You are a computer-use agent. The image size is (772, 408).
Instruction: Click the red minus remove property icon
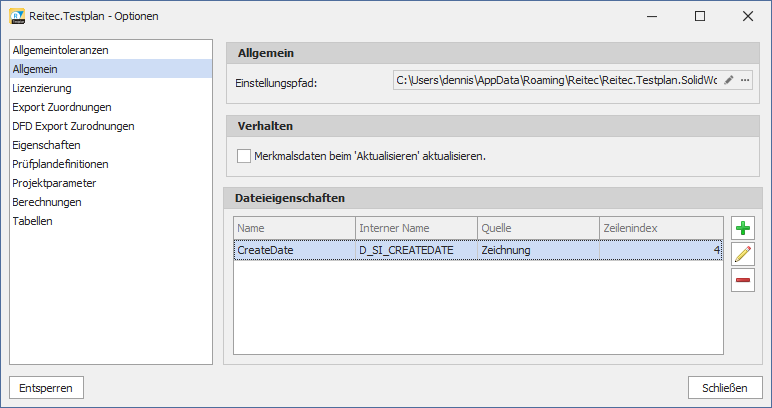pyautogui.click(x=742, y=281)
